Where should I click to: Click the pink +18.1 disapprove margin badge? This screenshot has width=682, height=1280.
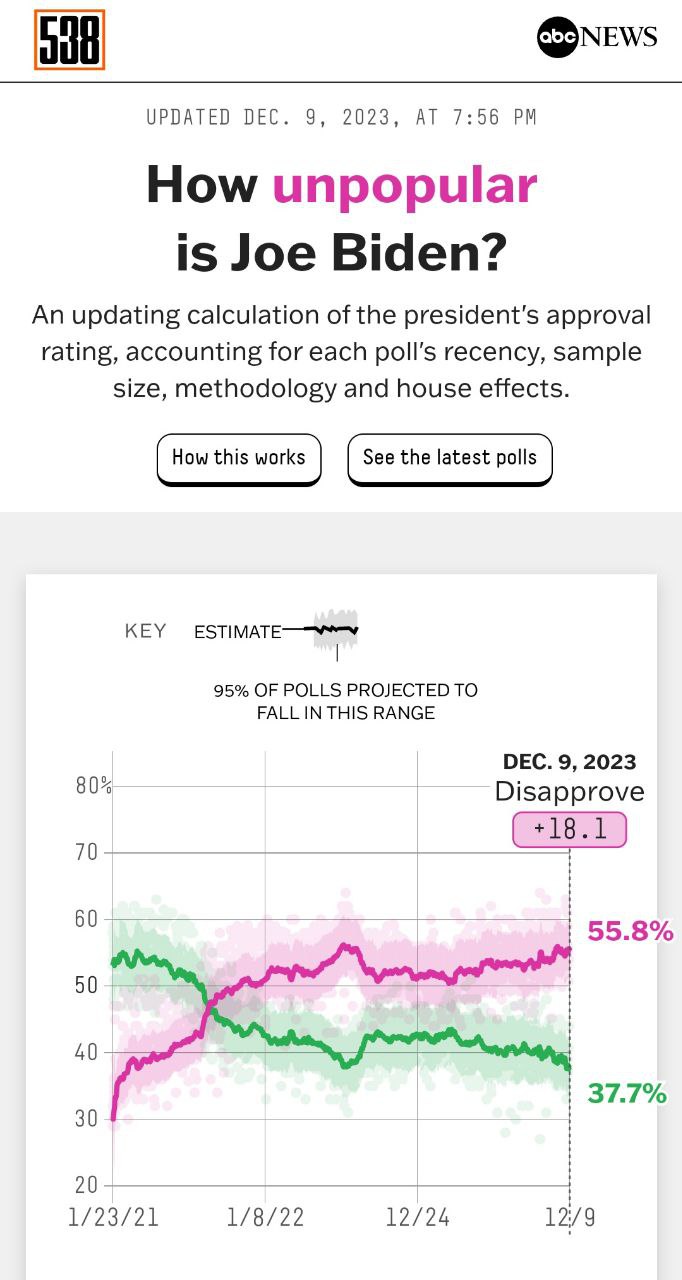[x=569, y=830]
